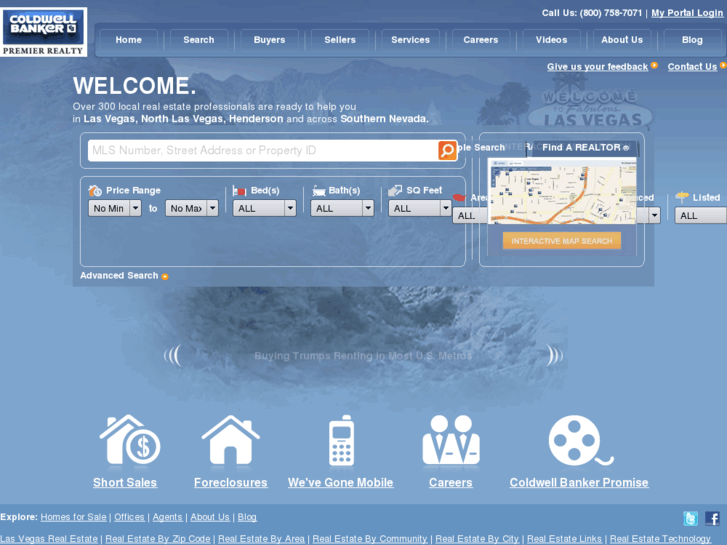Open the Advanced Search link
Screen dimensions: 727x545
point(119,276)
